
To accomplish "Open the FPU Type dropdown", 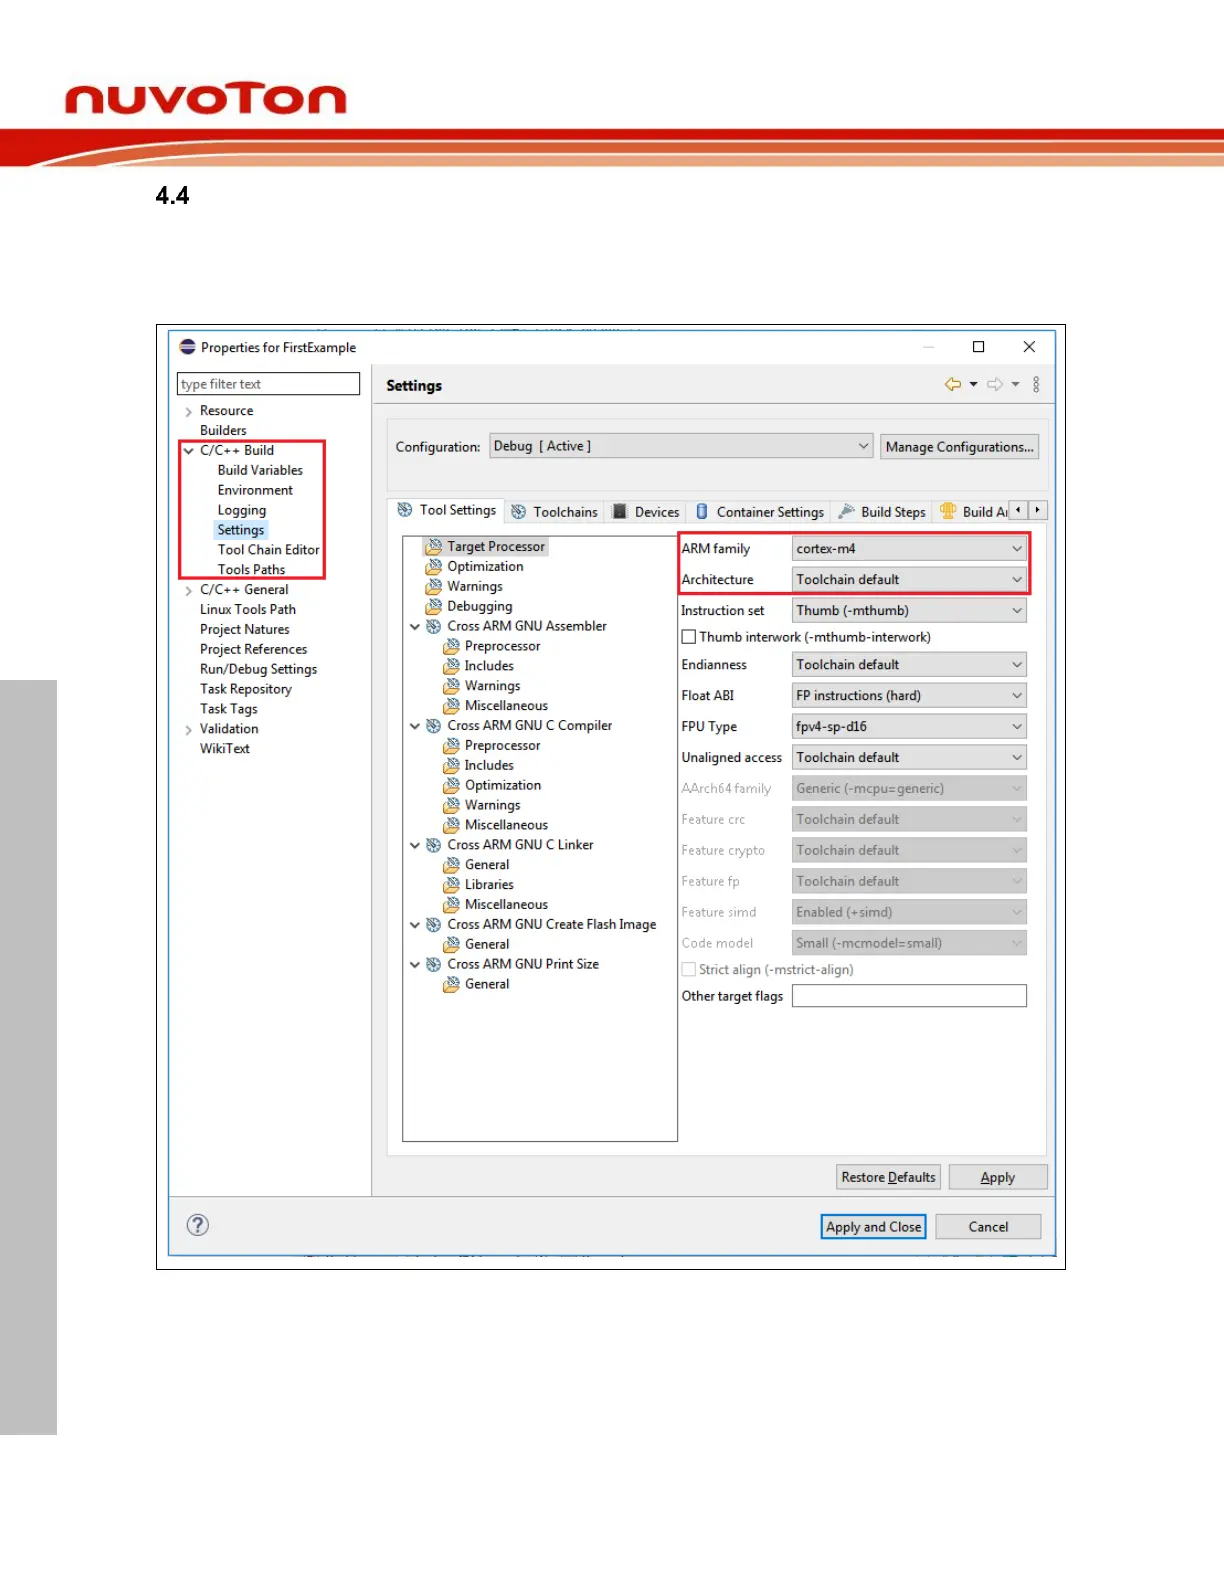I will coord(909,727).
